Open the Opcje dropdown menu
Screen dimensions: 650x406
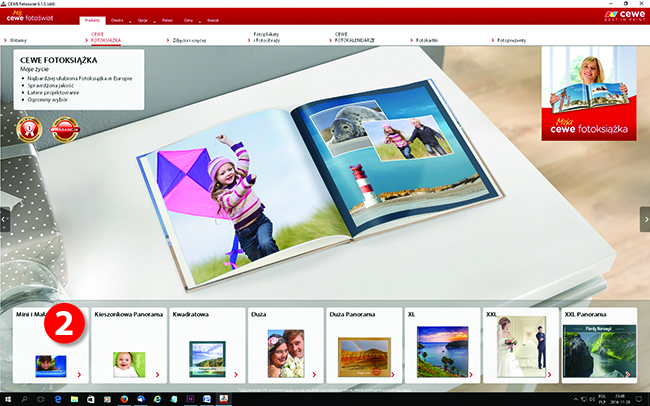[143, 19]
